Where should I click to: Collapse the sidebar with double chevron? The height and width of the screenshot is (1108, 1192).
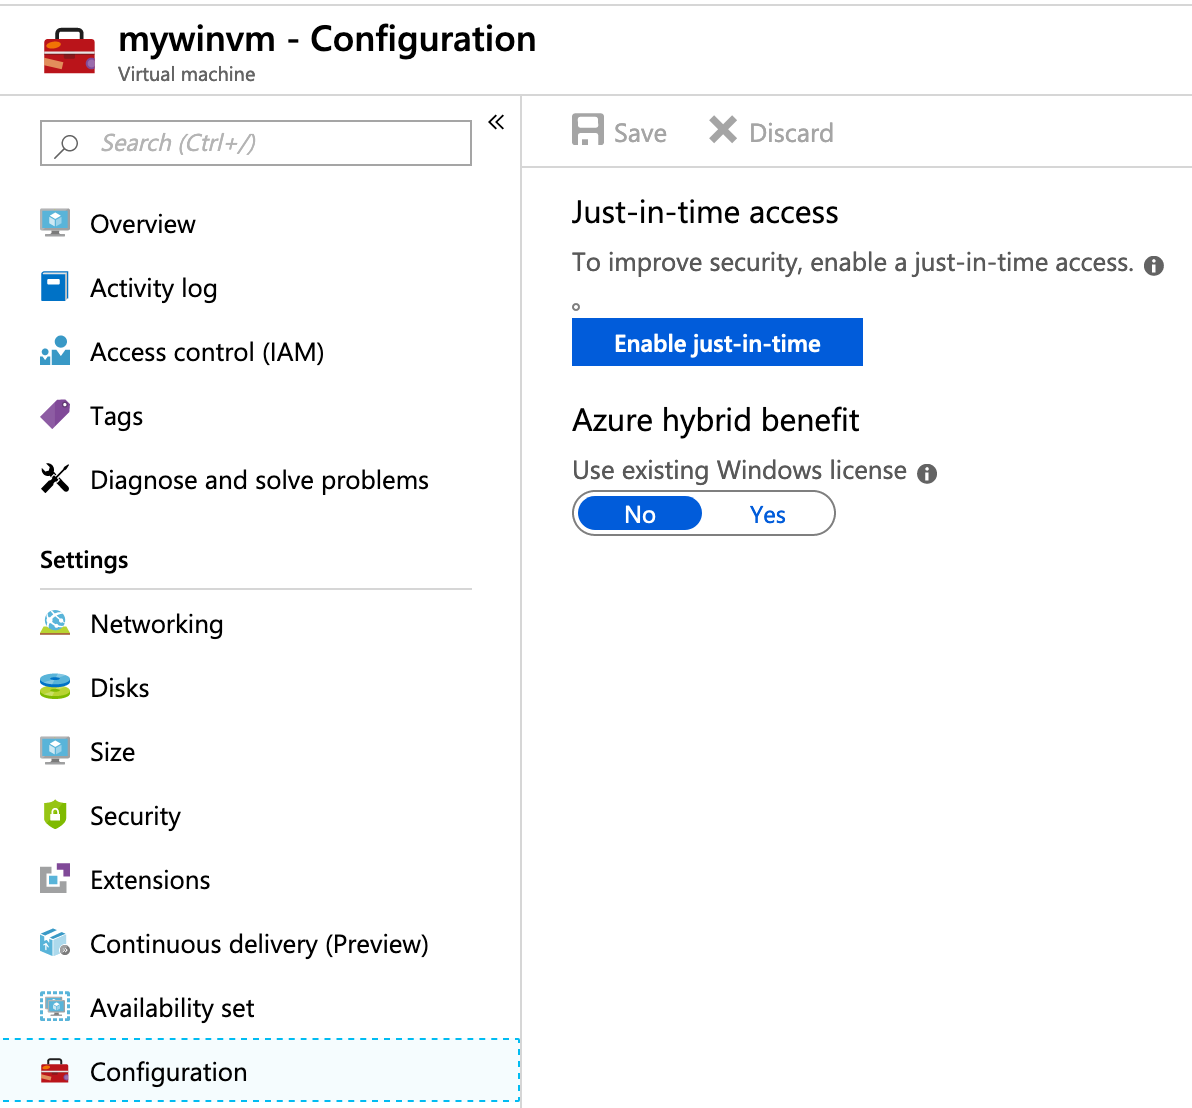pyautogui.click(x=496, y=122)
